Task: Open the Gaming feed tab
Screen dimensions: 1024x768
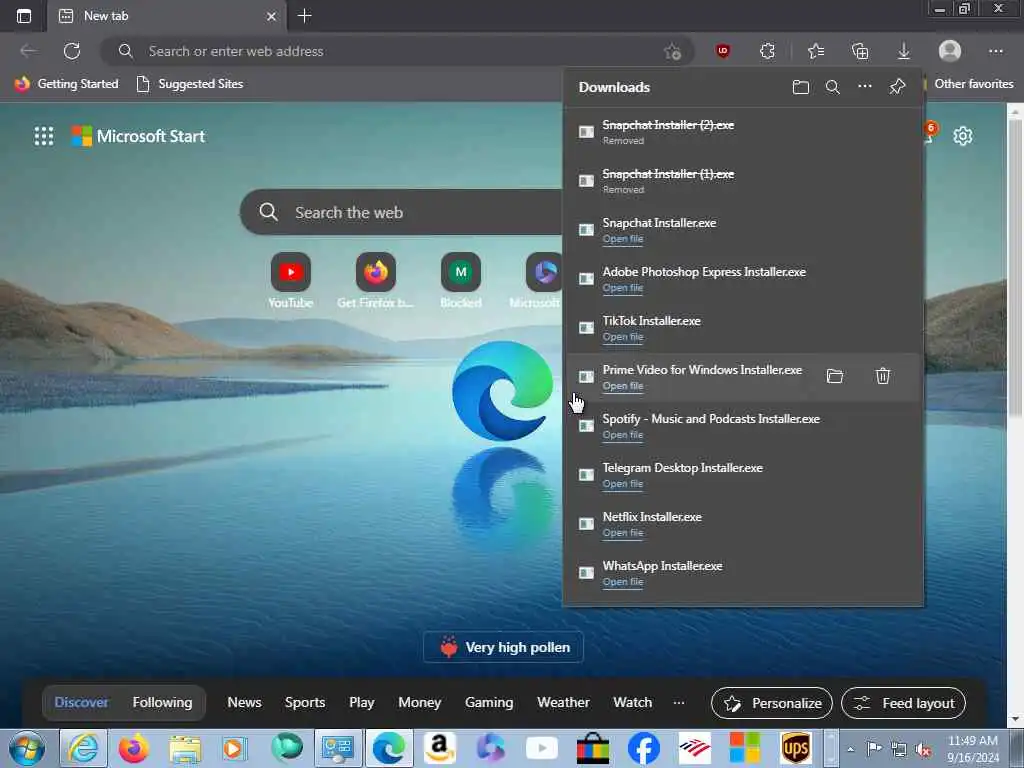Action: pyautogui.click(x=489, y=703)
